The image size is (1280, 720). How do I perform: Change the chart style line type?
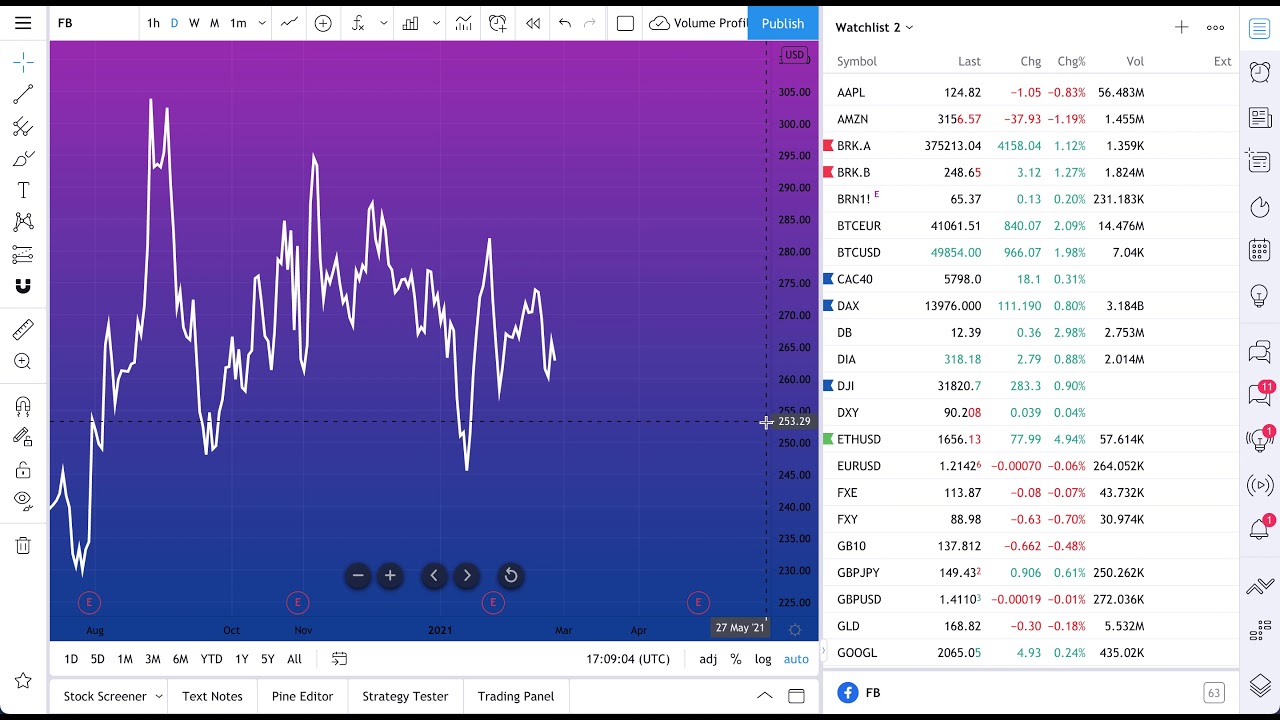pos(289,23)
